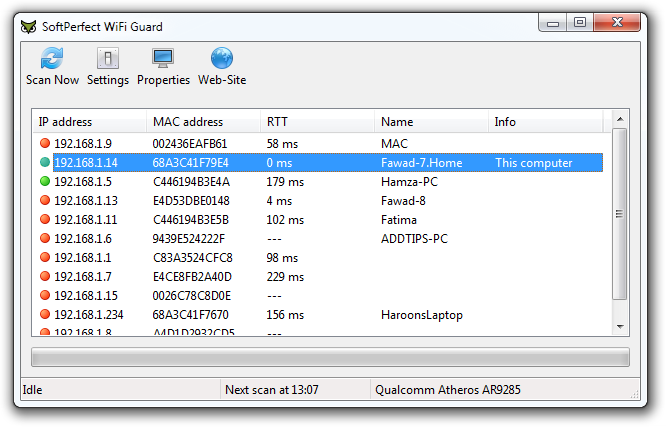This screenshot has width=666, height=427.
Task: Click the red status dot for 192.168.1.6
Action: pyautogui.click(x=45, y=238)
